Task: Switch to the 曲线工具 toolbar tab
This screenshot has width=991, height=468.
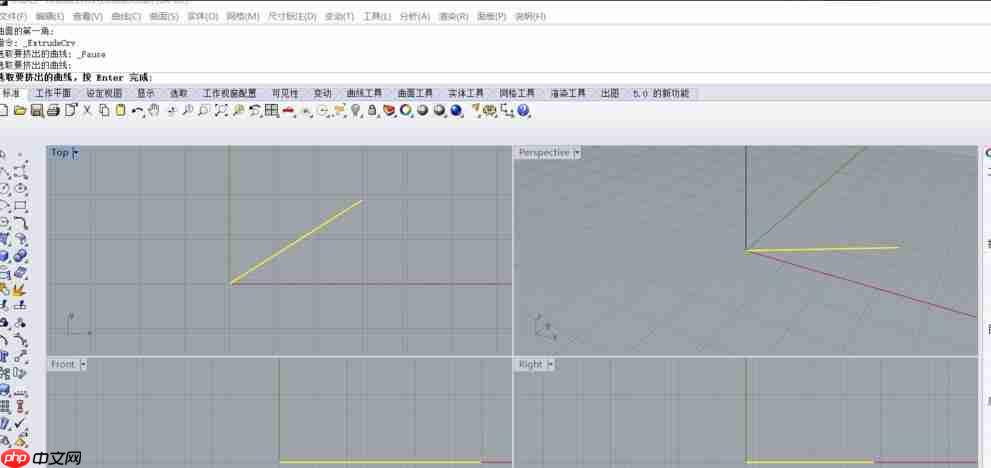Action: coord(365,93)
